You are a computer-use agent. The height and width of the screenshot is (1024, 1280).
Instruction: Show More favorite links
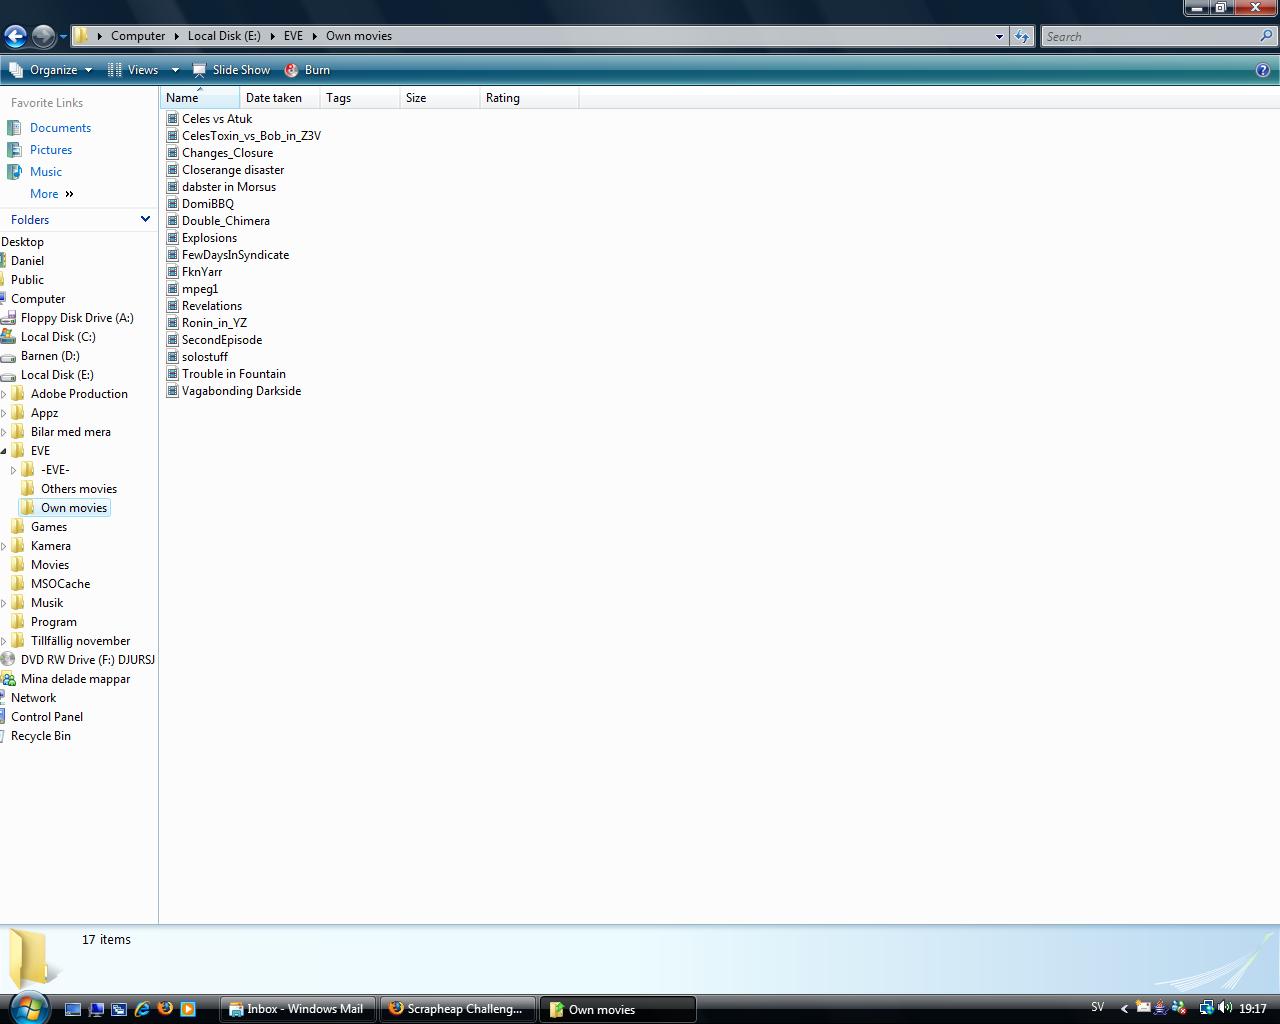(x=52, y=194)
